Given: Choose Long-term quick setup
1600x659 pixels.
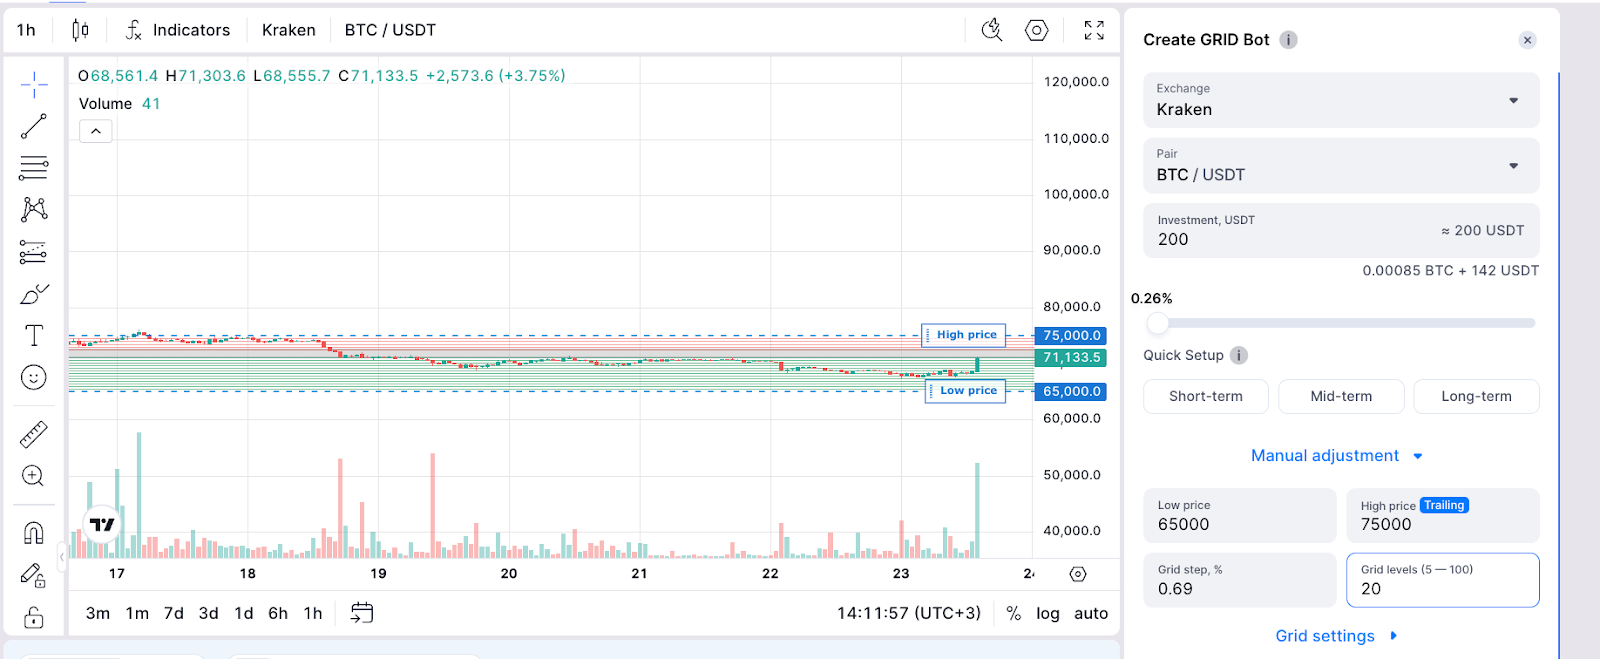Looking at the screenshot, I should (x=1476, y=396).
